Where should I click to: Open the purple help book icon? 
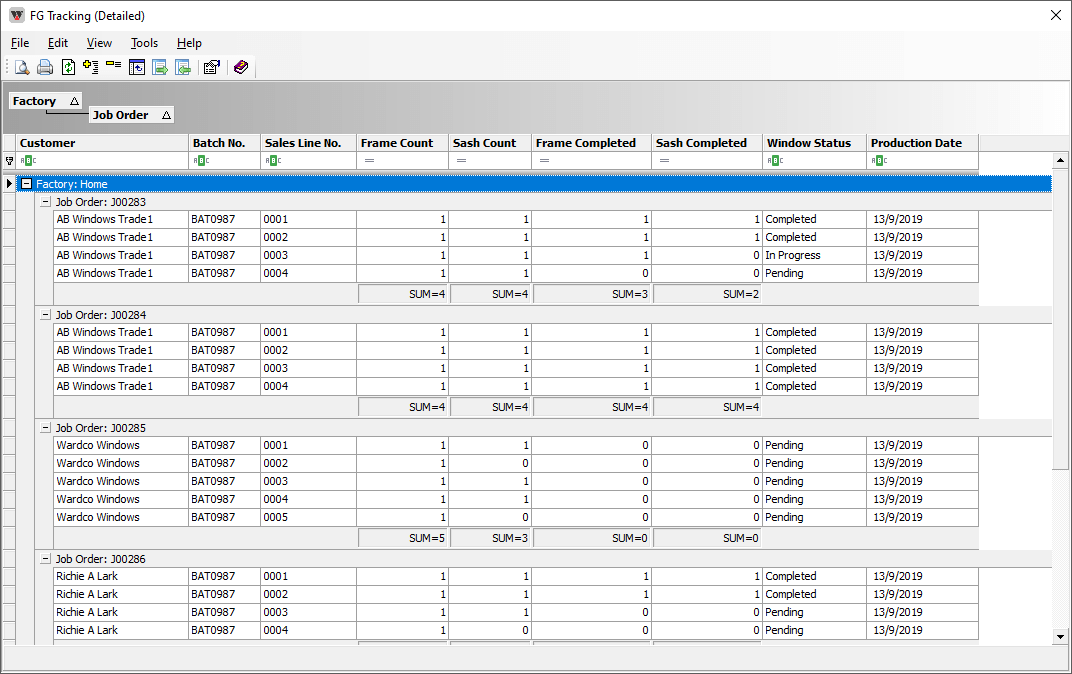click(241, 68)
